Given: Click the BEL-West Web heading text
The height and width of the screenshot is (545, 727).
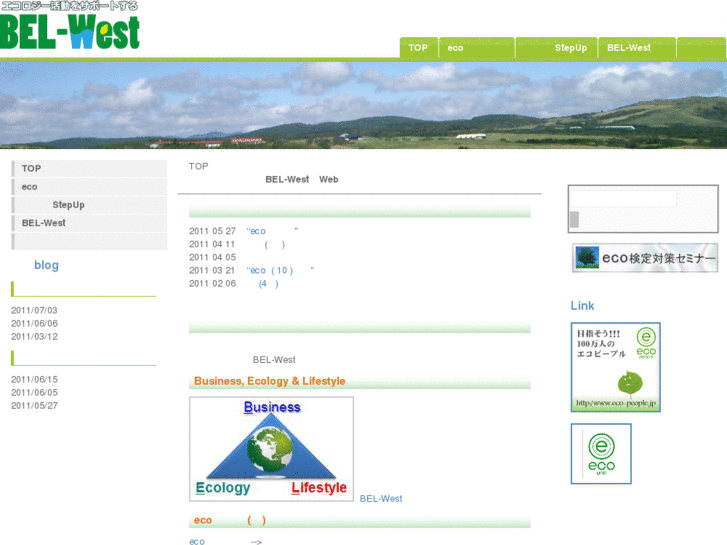Looking at the screenshot, I should point(302,180).
